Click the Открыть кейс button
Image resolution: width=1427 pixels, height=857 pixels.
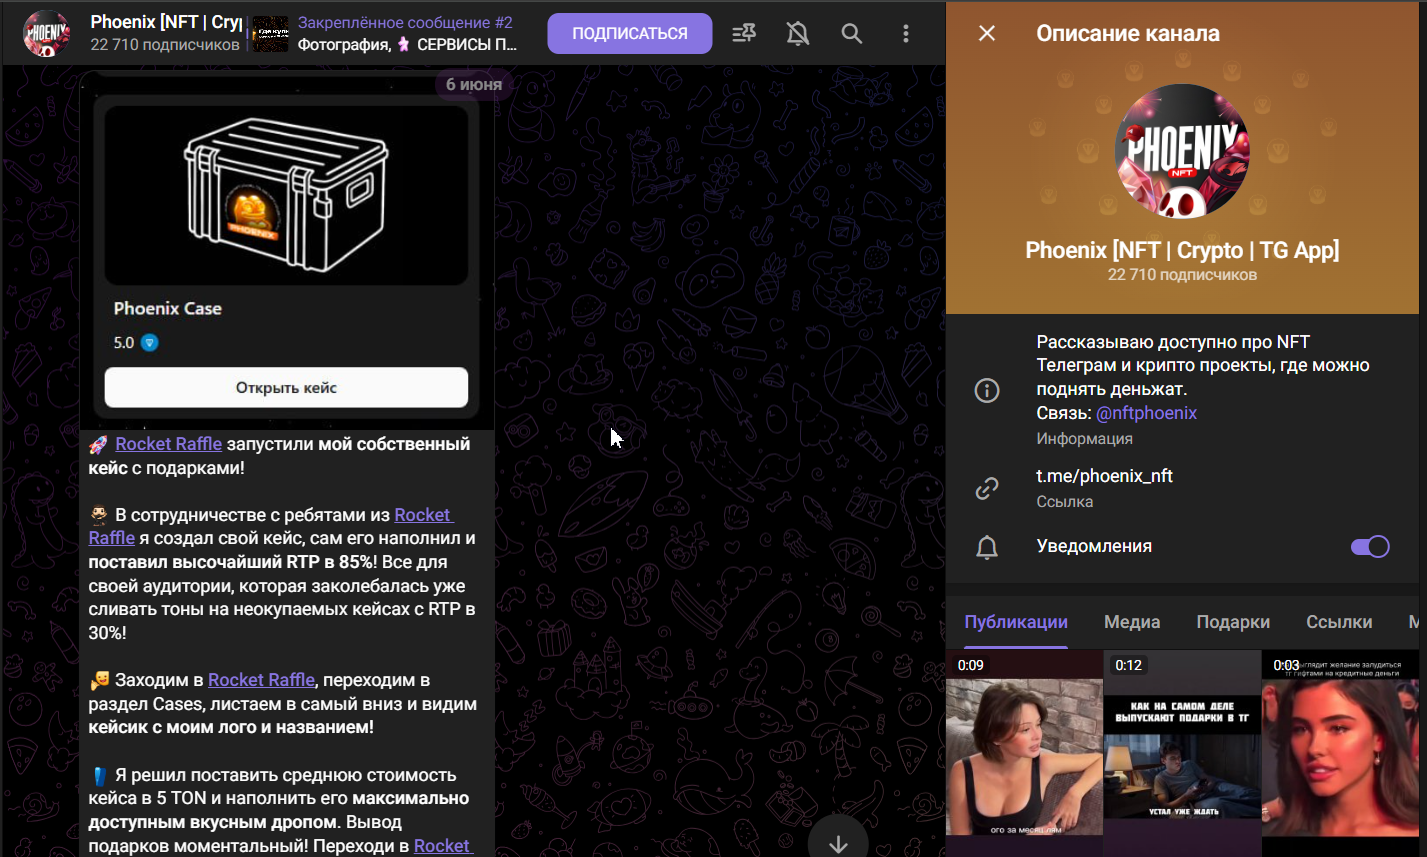click(x=286, y=387)
